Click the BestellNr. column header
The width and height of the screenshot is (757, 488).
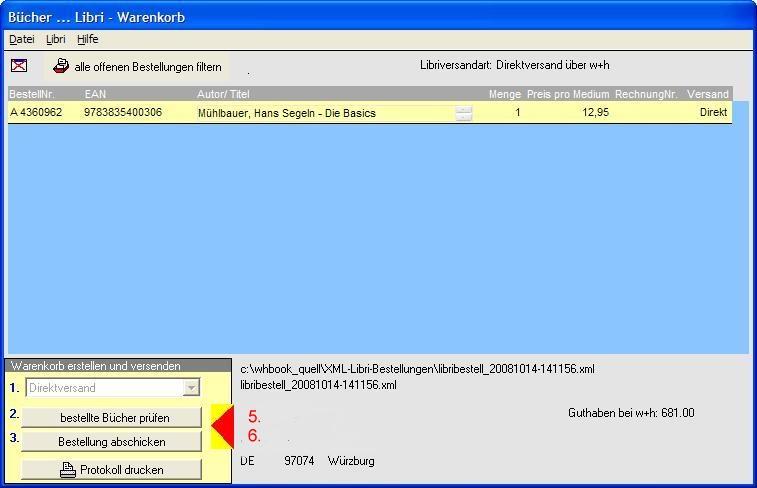coord(32,94)
